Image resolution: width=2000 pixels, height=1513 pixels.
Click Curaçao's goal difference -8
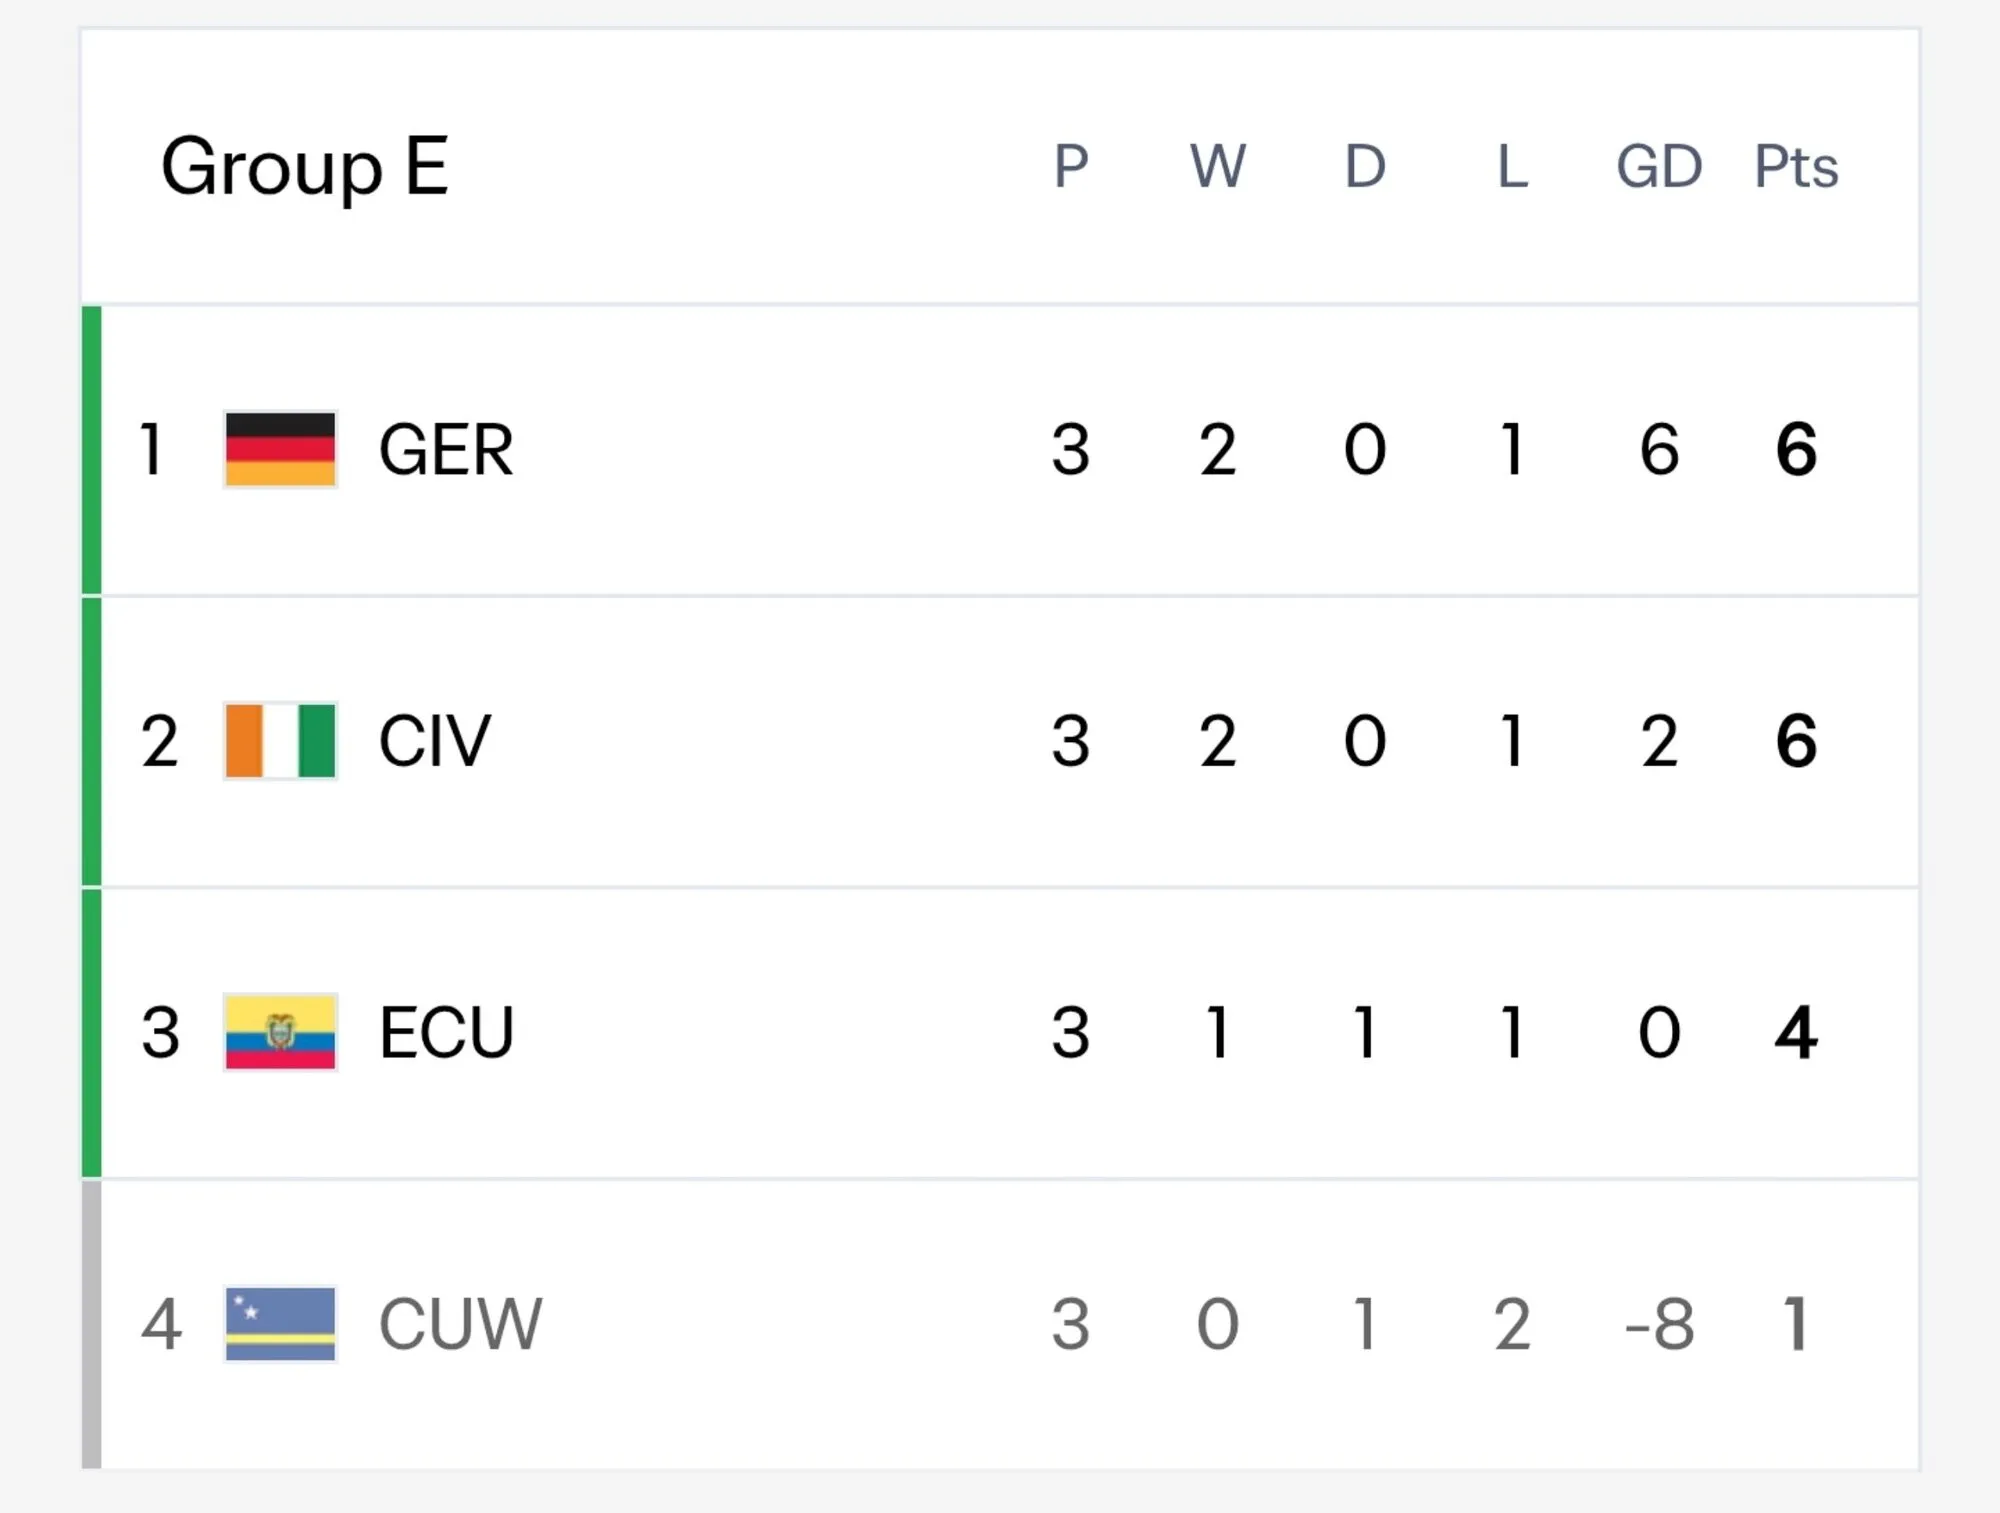click(1659, 1324)
